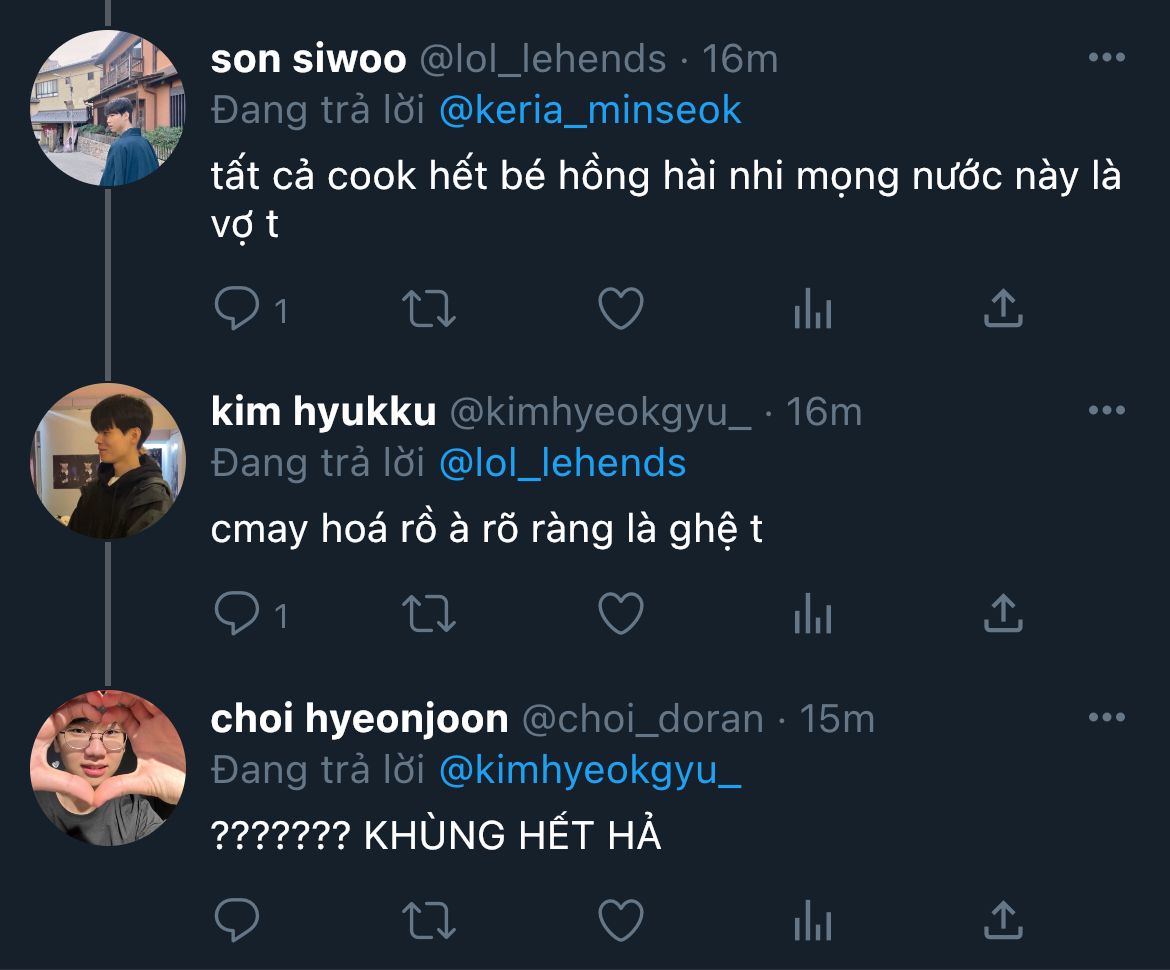Open more options on son siwoo's tweet

point(1106,58)
